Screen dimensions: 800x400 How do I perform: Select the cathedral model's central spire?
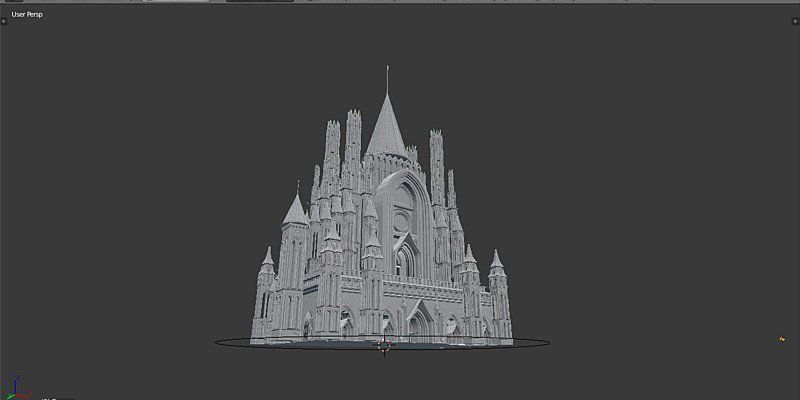[387, 124]
